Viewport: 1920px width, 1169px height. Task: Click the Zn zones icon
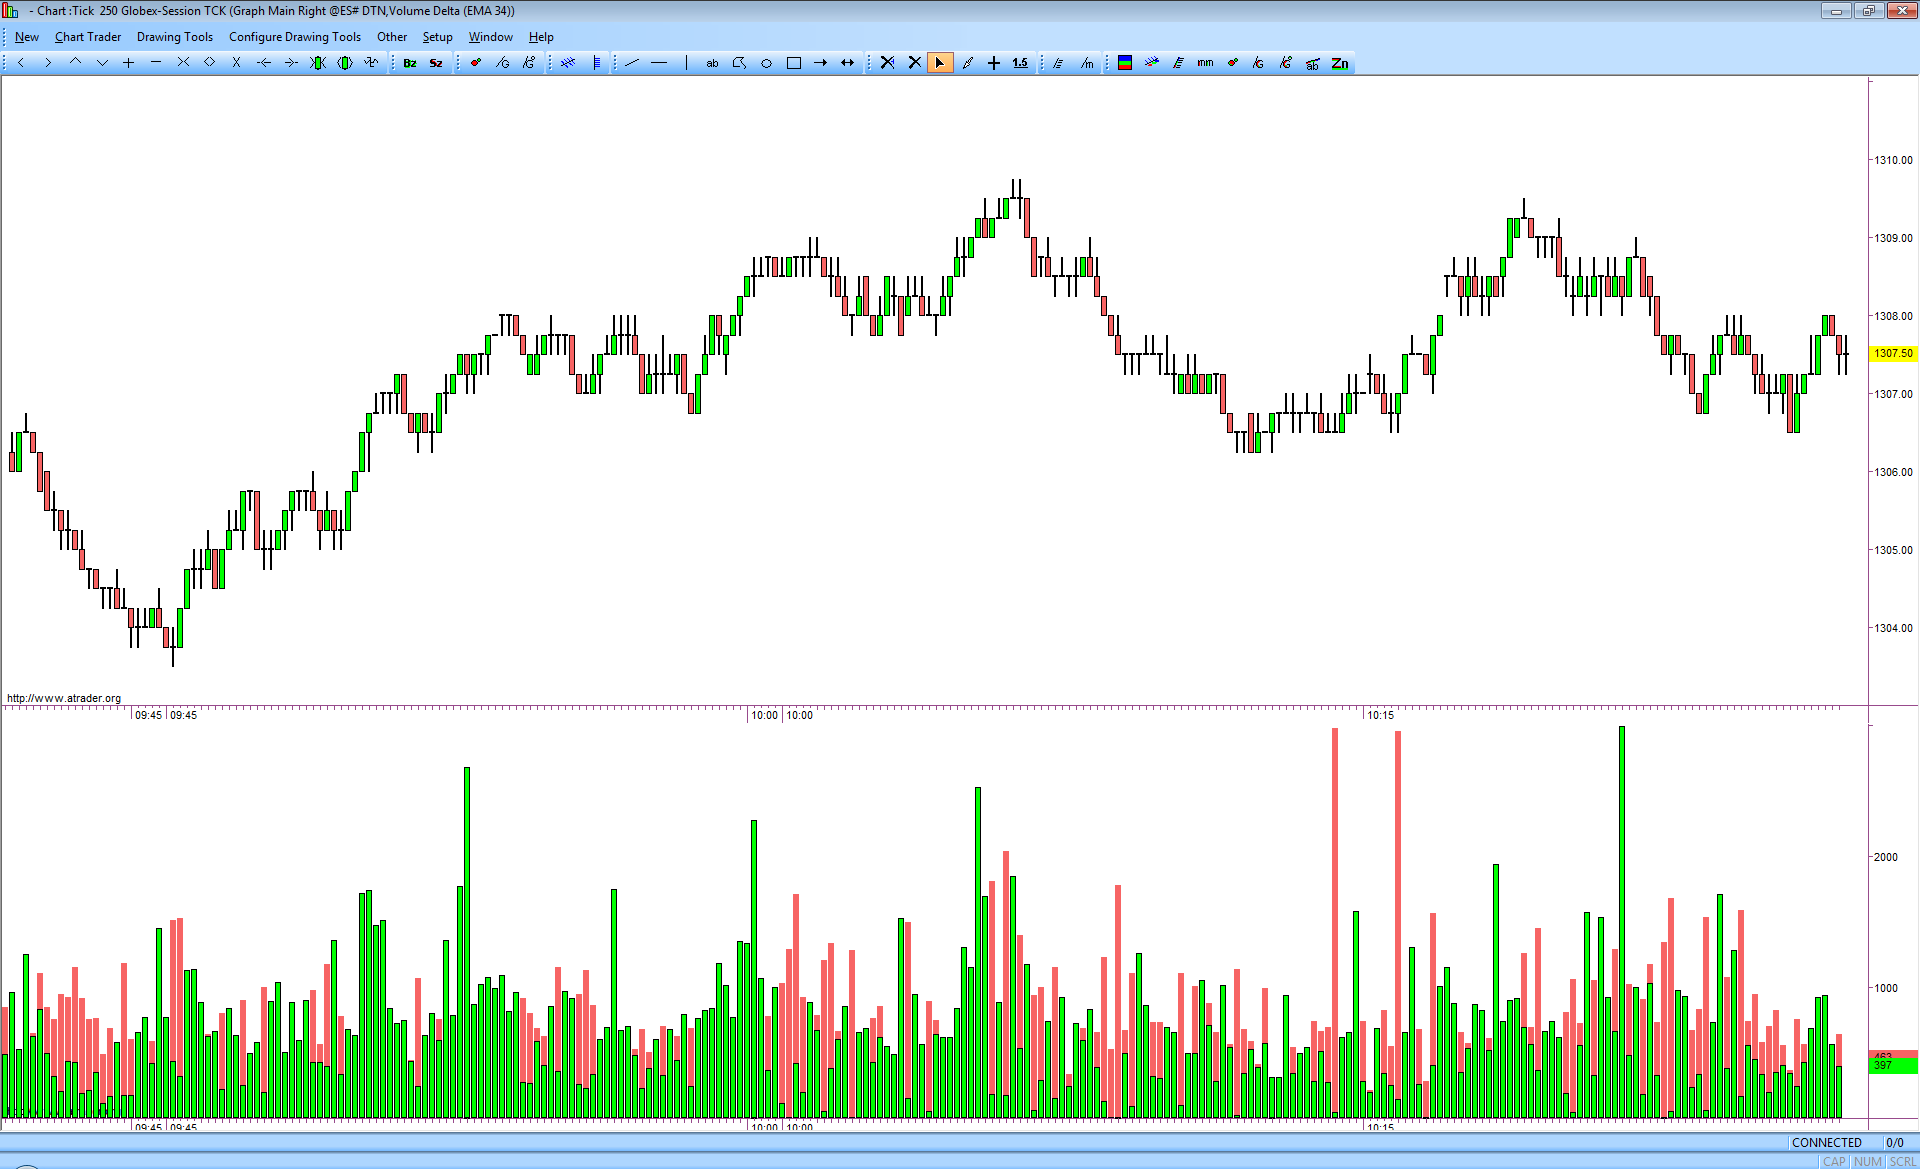point(1340,63)
